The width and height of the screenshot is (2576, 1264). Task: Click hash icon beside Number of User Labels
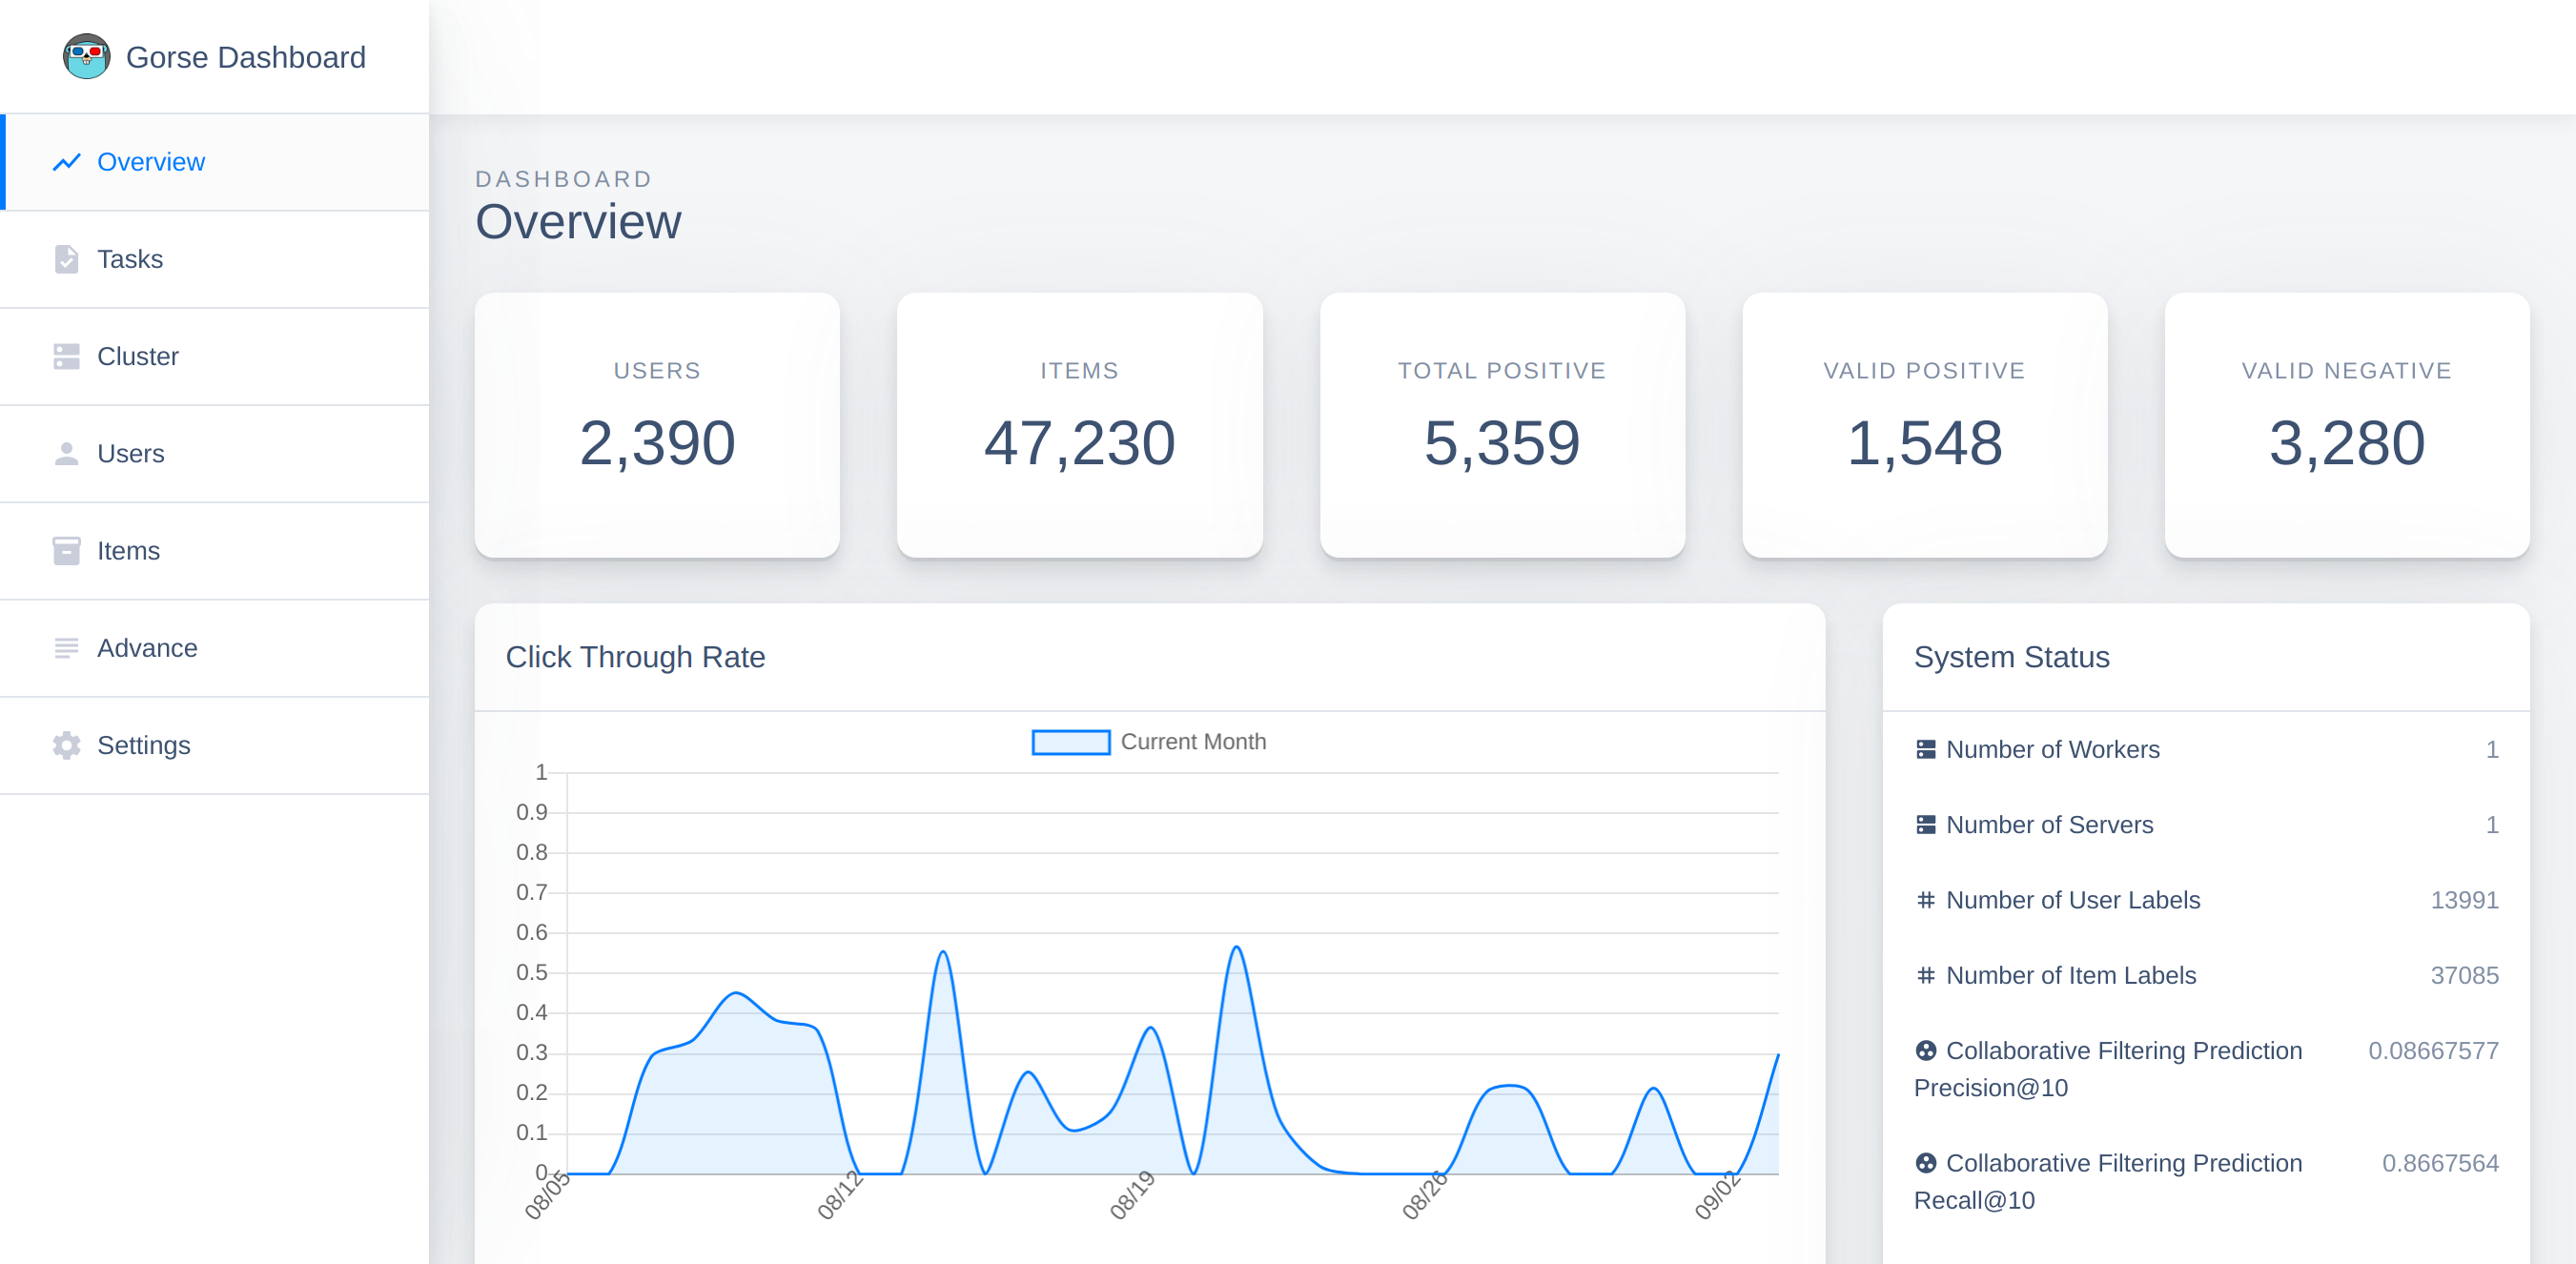pos(1925,900)
